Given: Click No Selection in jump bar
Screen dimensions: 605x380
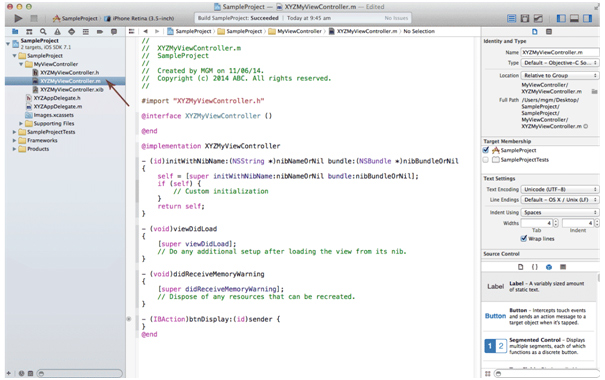Looking at the screenshot, I should 419,31.
